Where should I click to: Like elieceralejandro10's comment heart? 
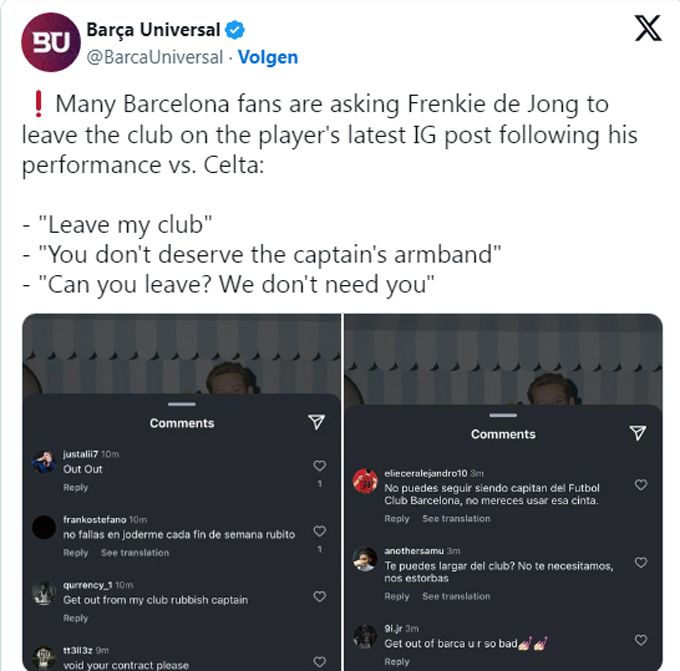pos(641,484)
